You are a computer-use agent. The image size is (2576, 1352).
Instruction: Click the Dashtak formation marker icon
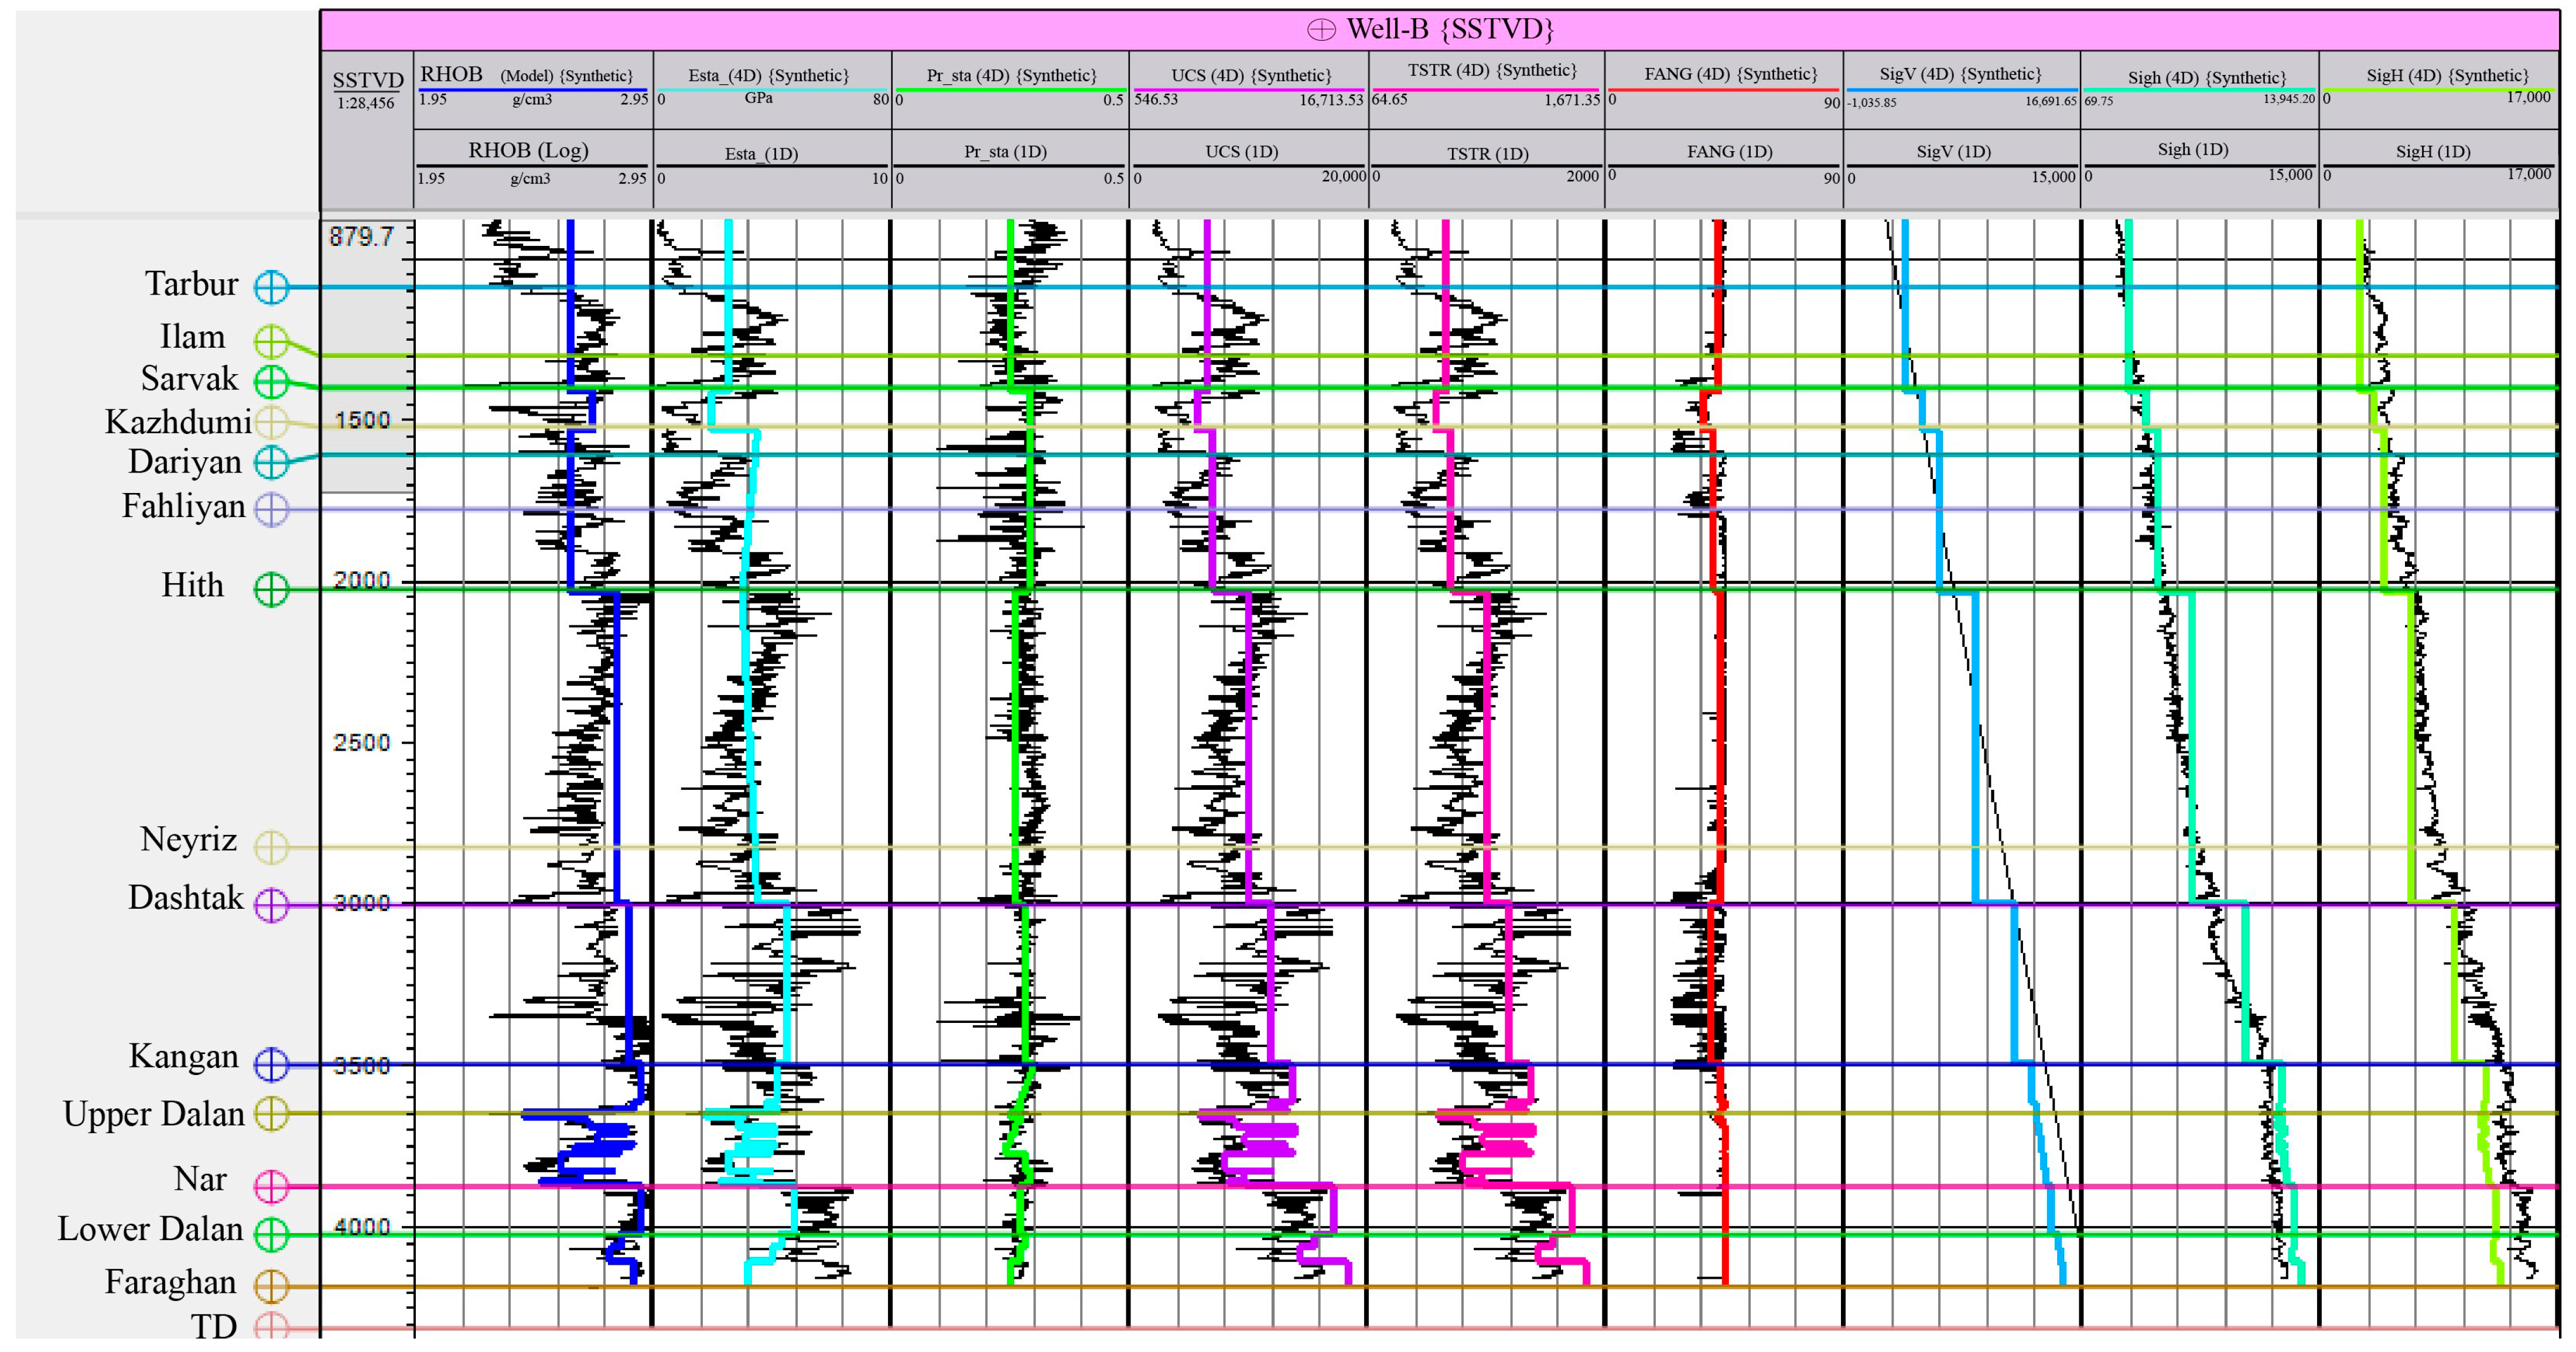point(271,905)
